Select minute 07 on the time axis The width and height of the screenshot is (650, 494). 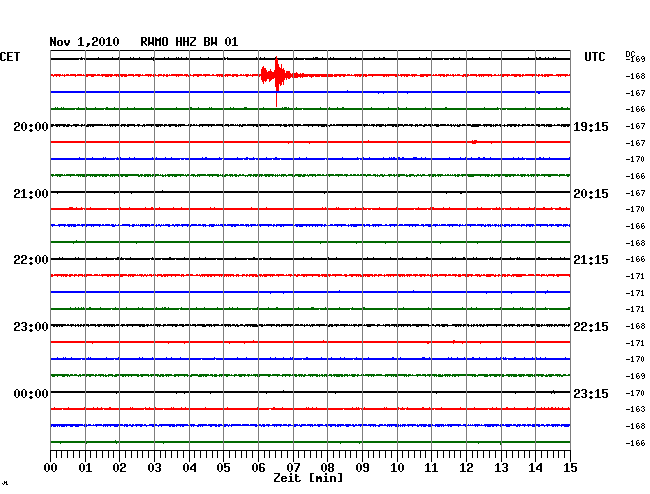click(x=293, y=467)
